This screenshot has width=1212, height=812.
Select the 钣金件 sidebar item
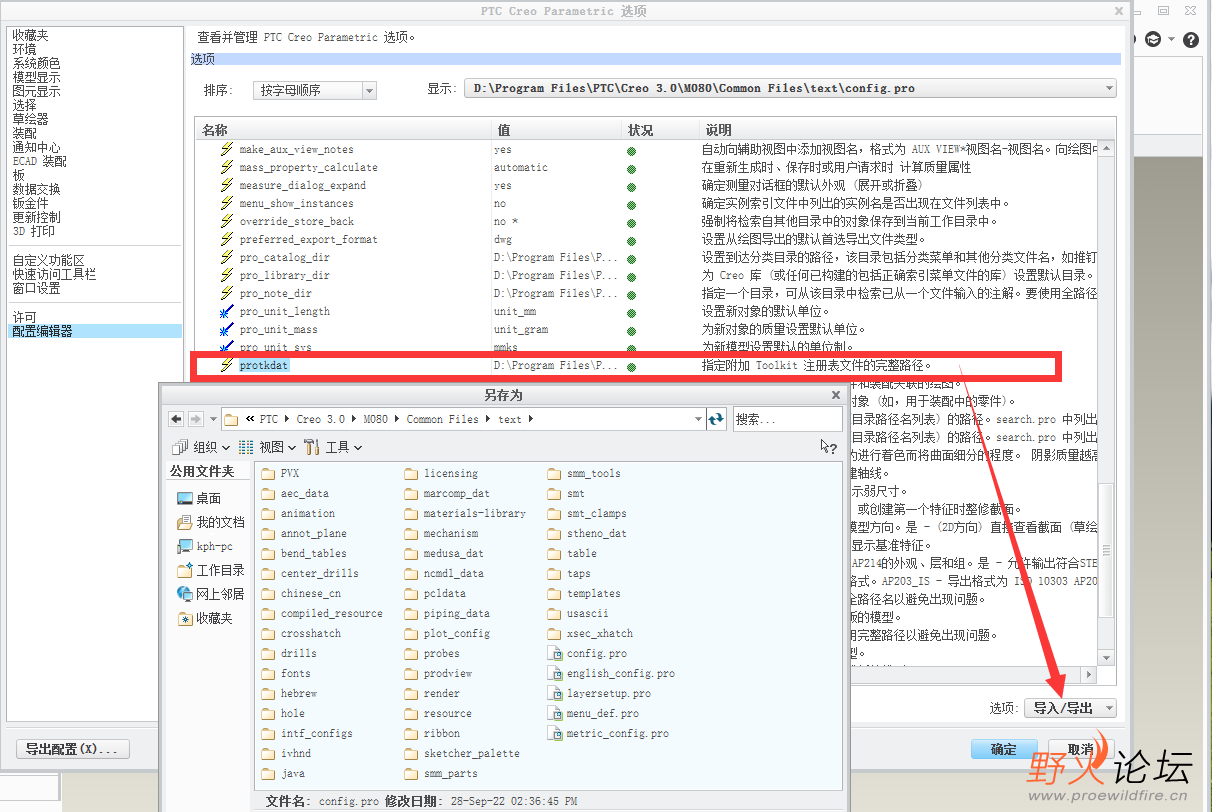[30, 203]
